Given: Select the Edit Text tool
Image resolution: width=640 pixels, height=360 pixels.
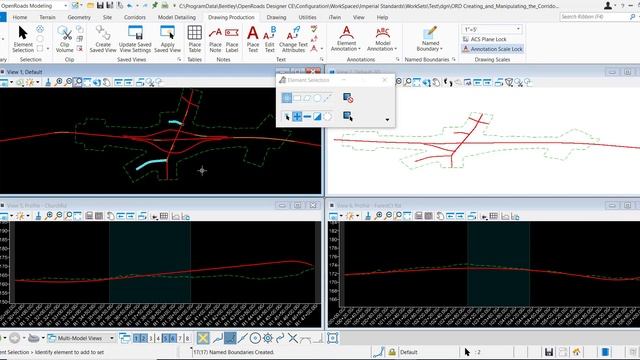Looking at the screenshot, I should pos(270,39).
